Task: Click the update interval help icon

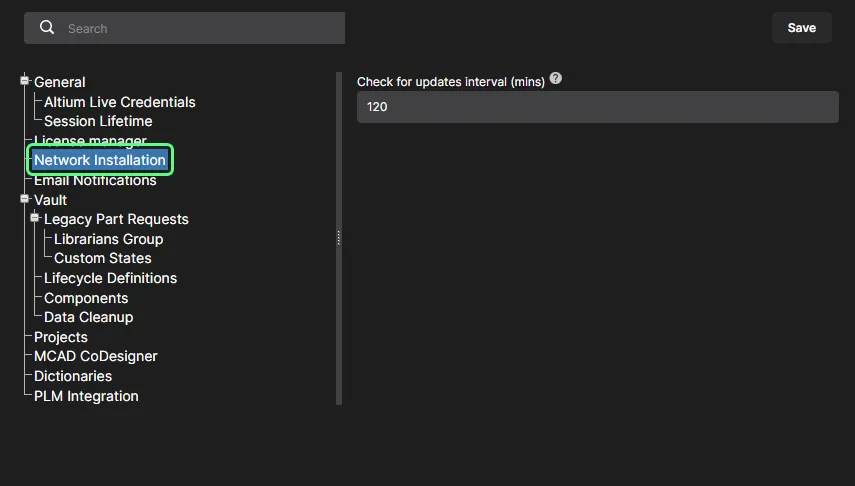Action: coord(556,78)
